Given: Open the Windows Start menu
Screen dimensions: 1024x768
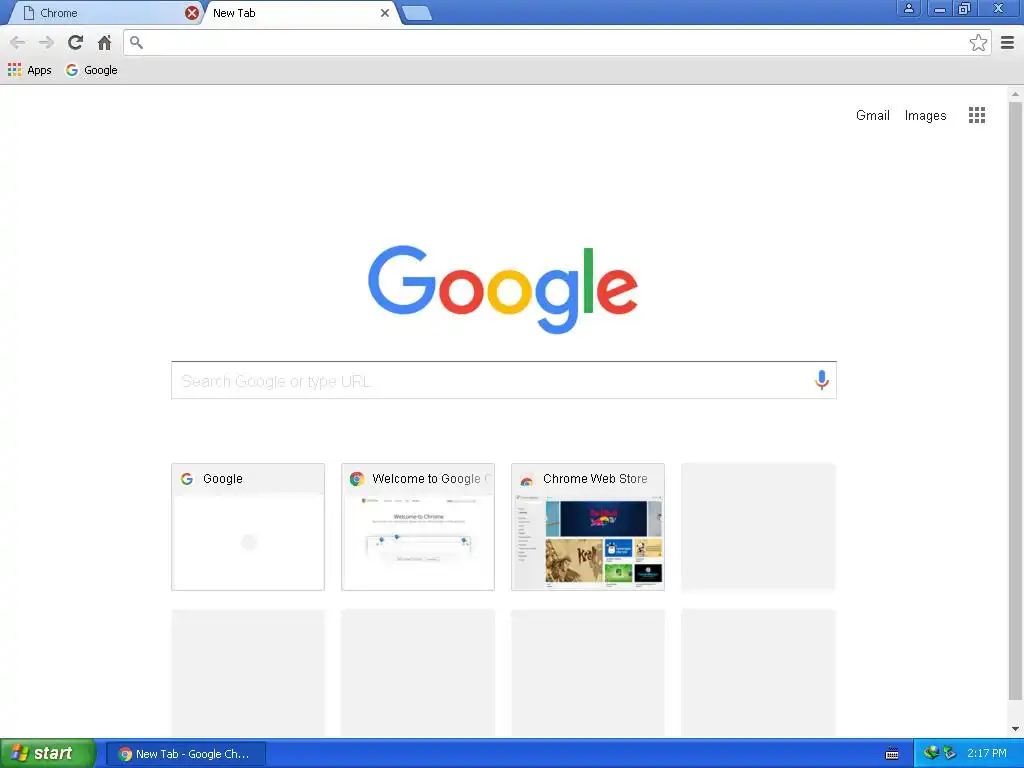Looking at the screenshot, I should tap(48, 753).
